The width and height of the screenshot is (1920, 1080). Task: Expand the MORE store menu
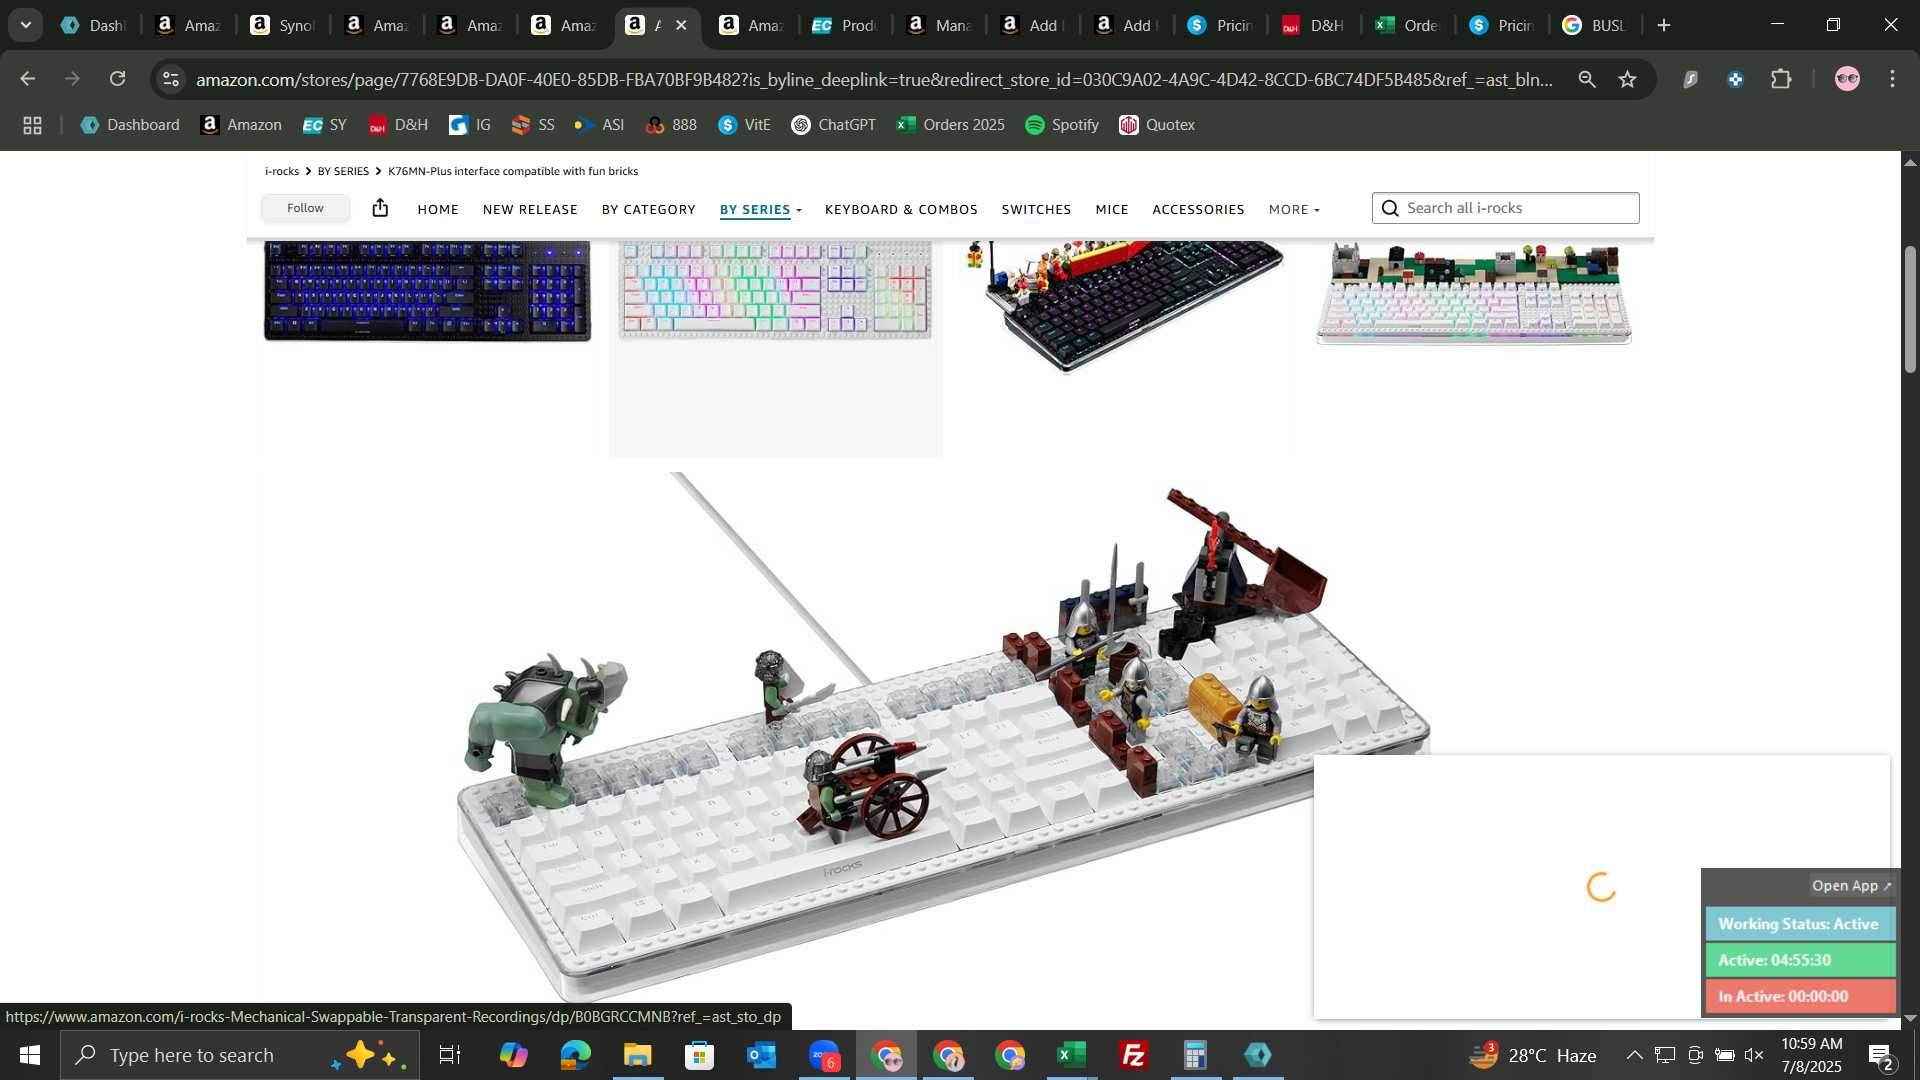(1294, 210)
